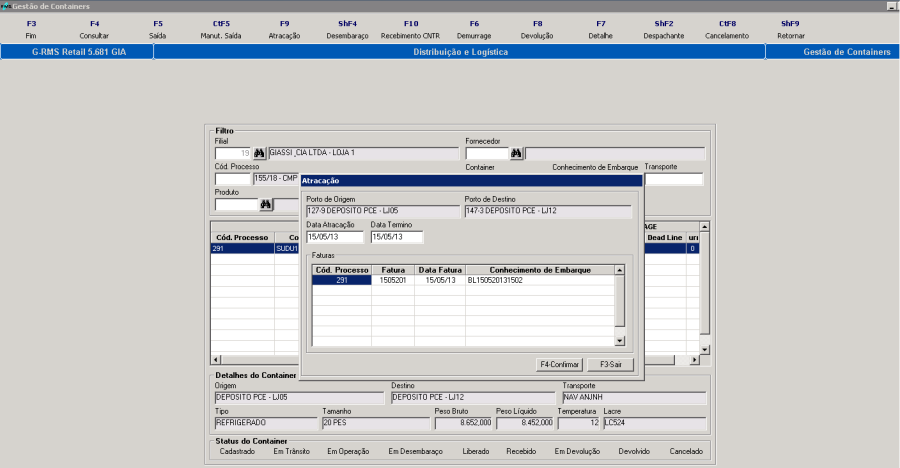Click Peso Bruto field 8.652,000

tap(463, 423)
